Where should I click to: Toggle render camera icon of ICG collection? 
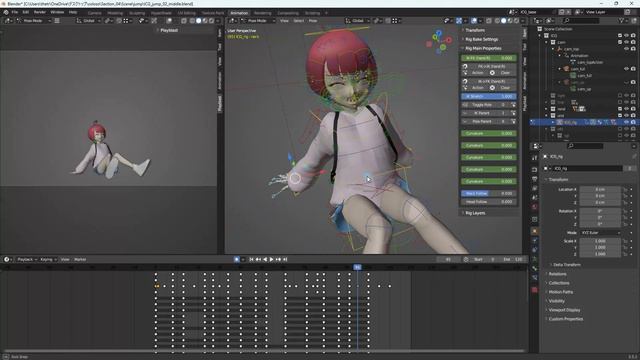[633, 36]
